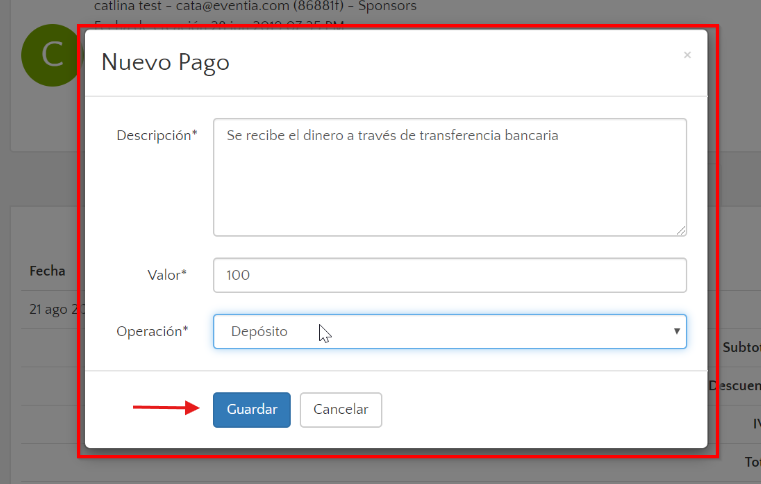Viewport: 761px width, 484px height.
Task: Click the Descuento label in background table
Action: coord(735,386)
